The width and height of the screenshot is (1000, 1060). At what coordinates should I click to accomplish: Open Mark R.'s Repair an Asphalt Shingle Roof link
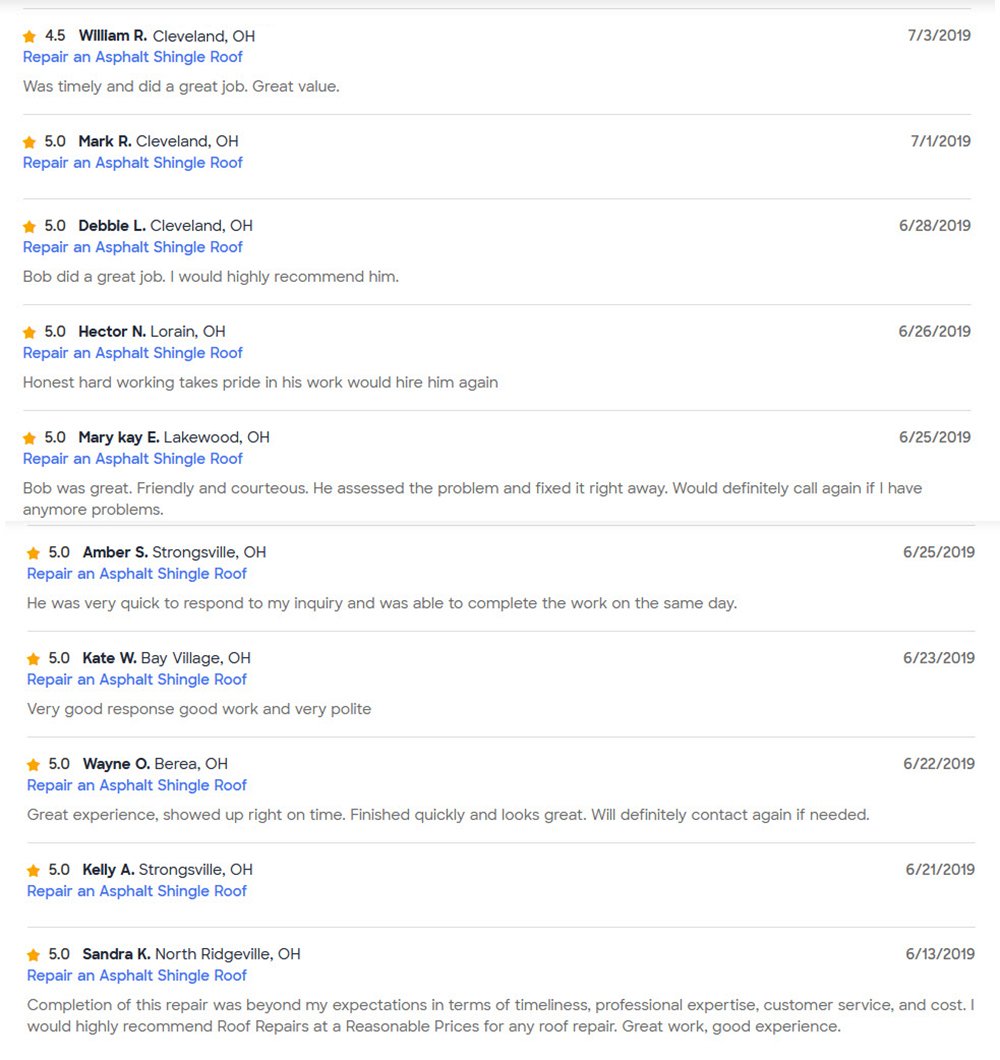pos(133,162)
